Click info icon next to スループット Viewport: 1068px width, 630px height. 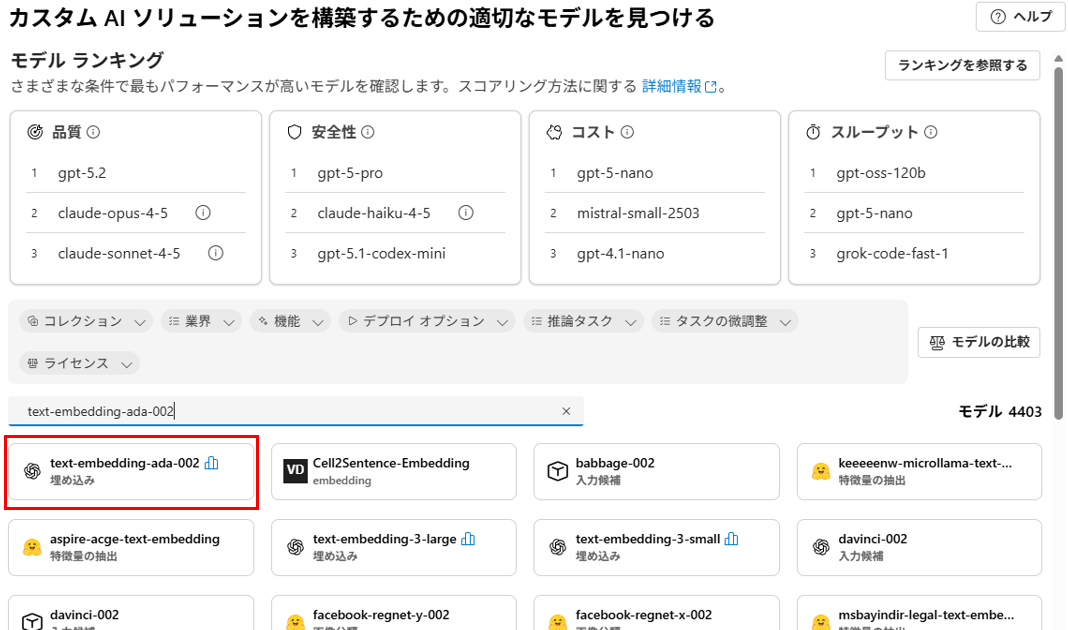point(930,132)
